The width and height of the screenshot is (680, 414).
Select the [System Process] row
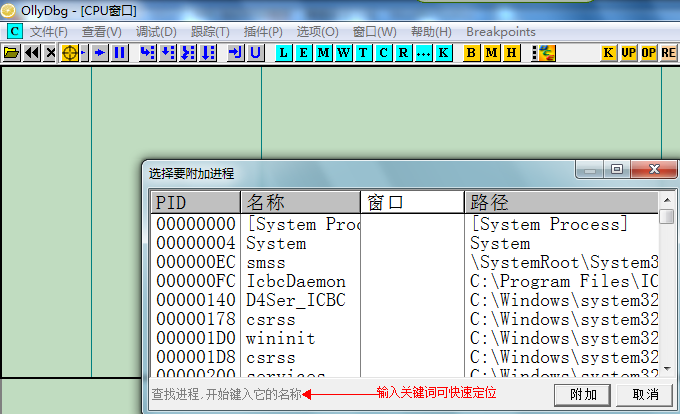click(405, 224)
